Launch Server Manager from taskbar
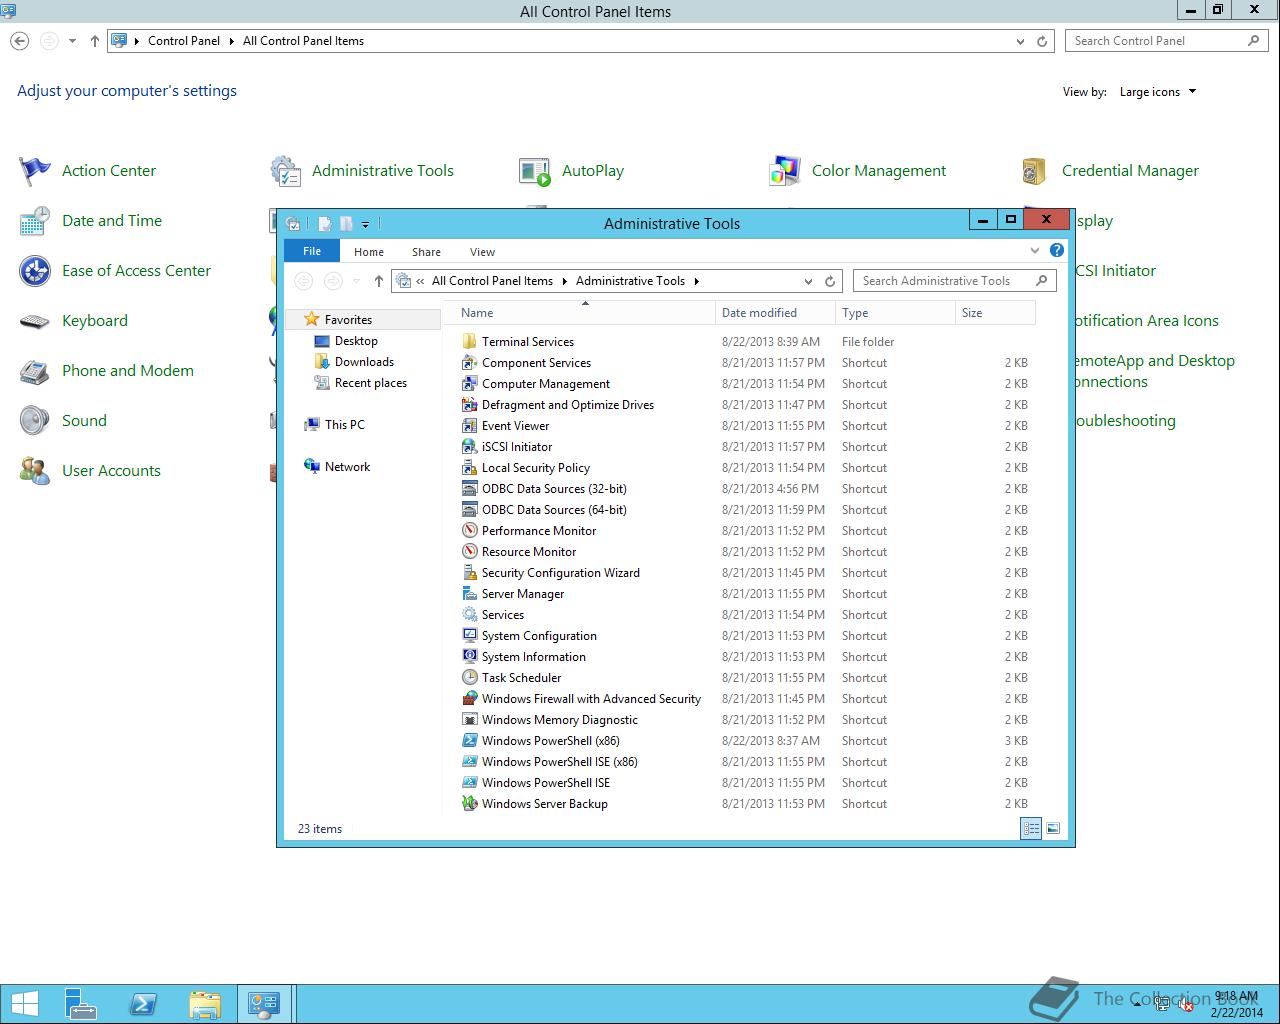 click(x=81, y=1004)
